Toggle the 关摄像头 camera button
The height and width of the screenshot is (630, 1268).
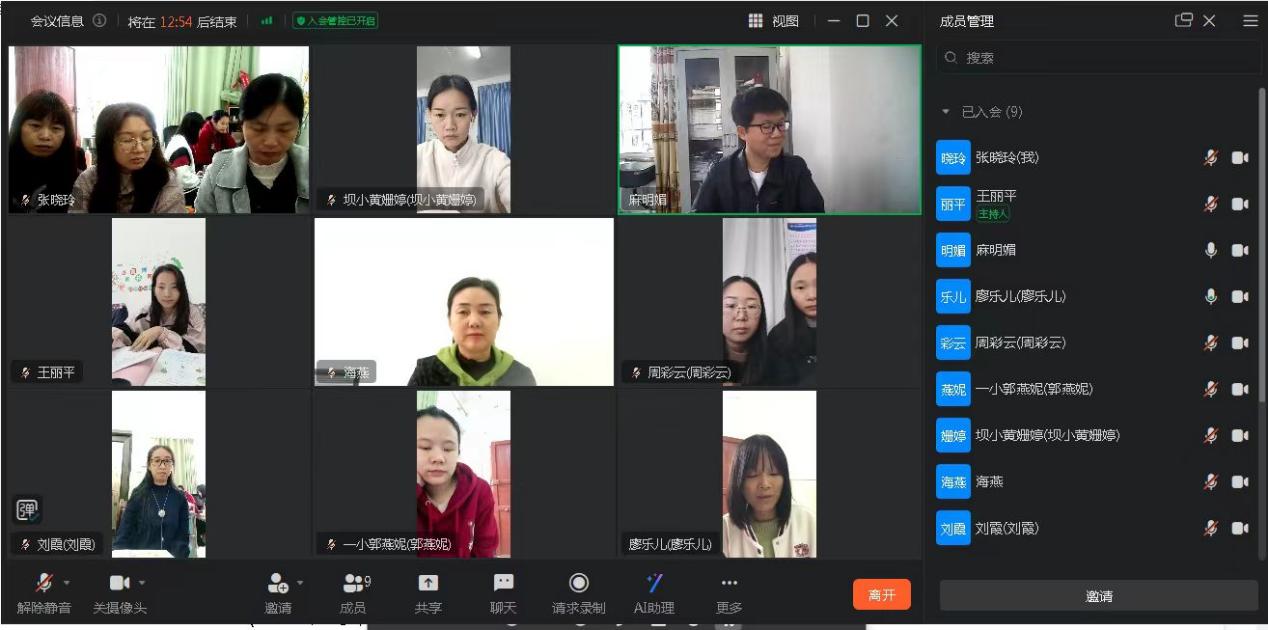tap(119, 583)
